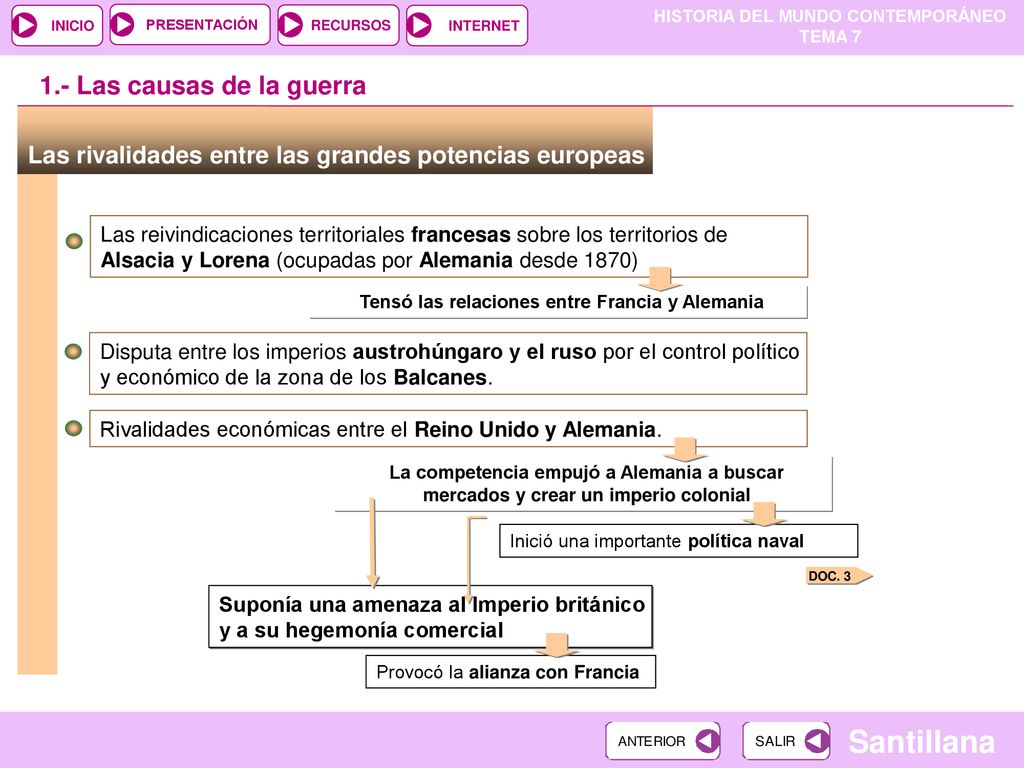Click the Santillana logo text
This screenshot has height=768, width=1024.
921,742
